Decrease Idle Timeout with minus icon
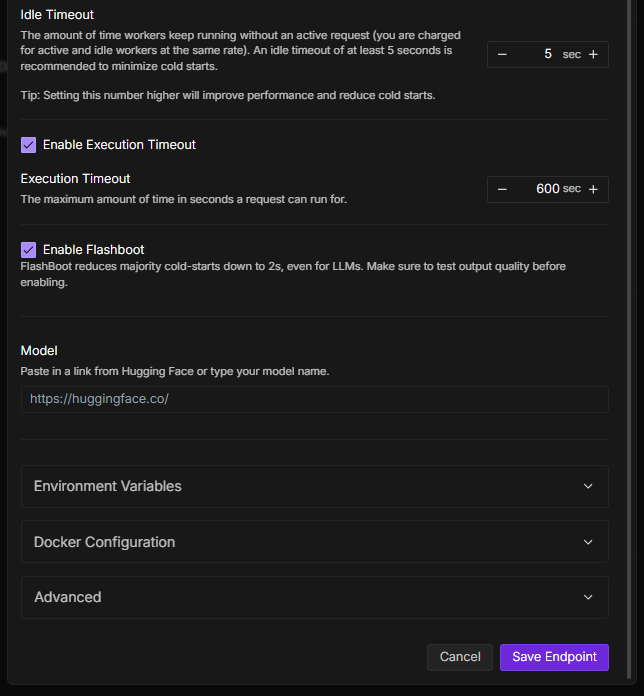 502,54
